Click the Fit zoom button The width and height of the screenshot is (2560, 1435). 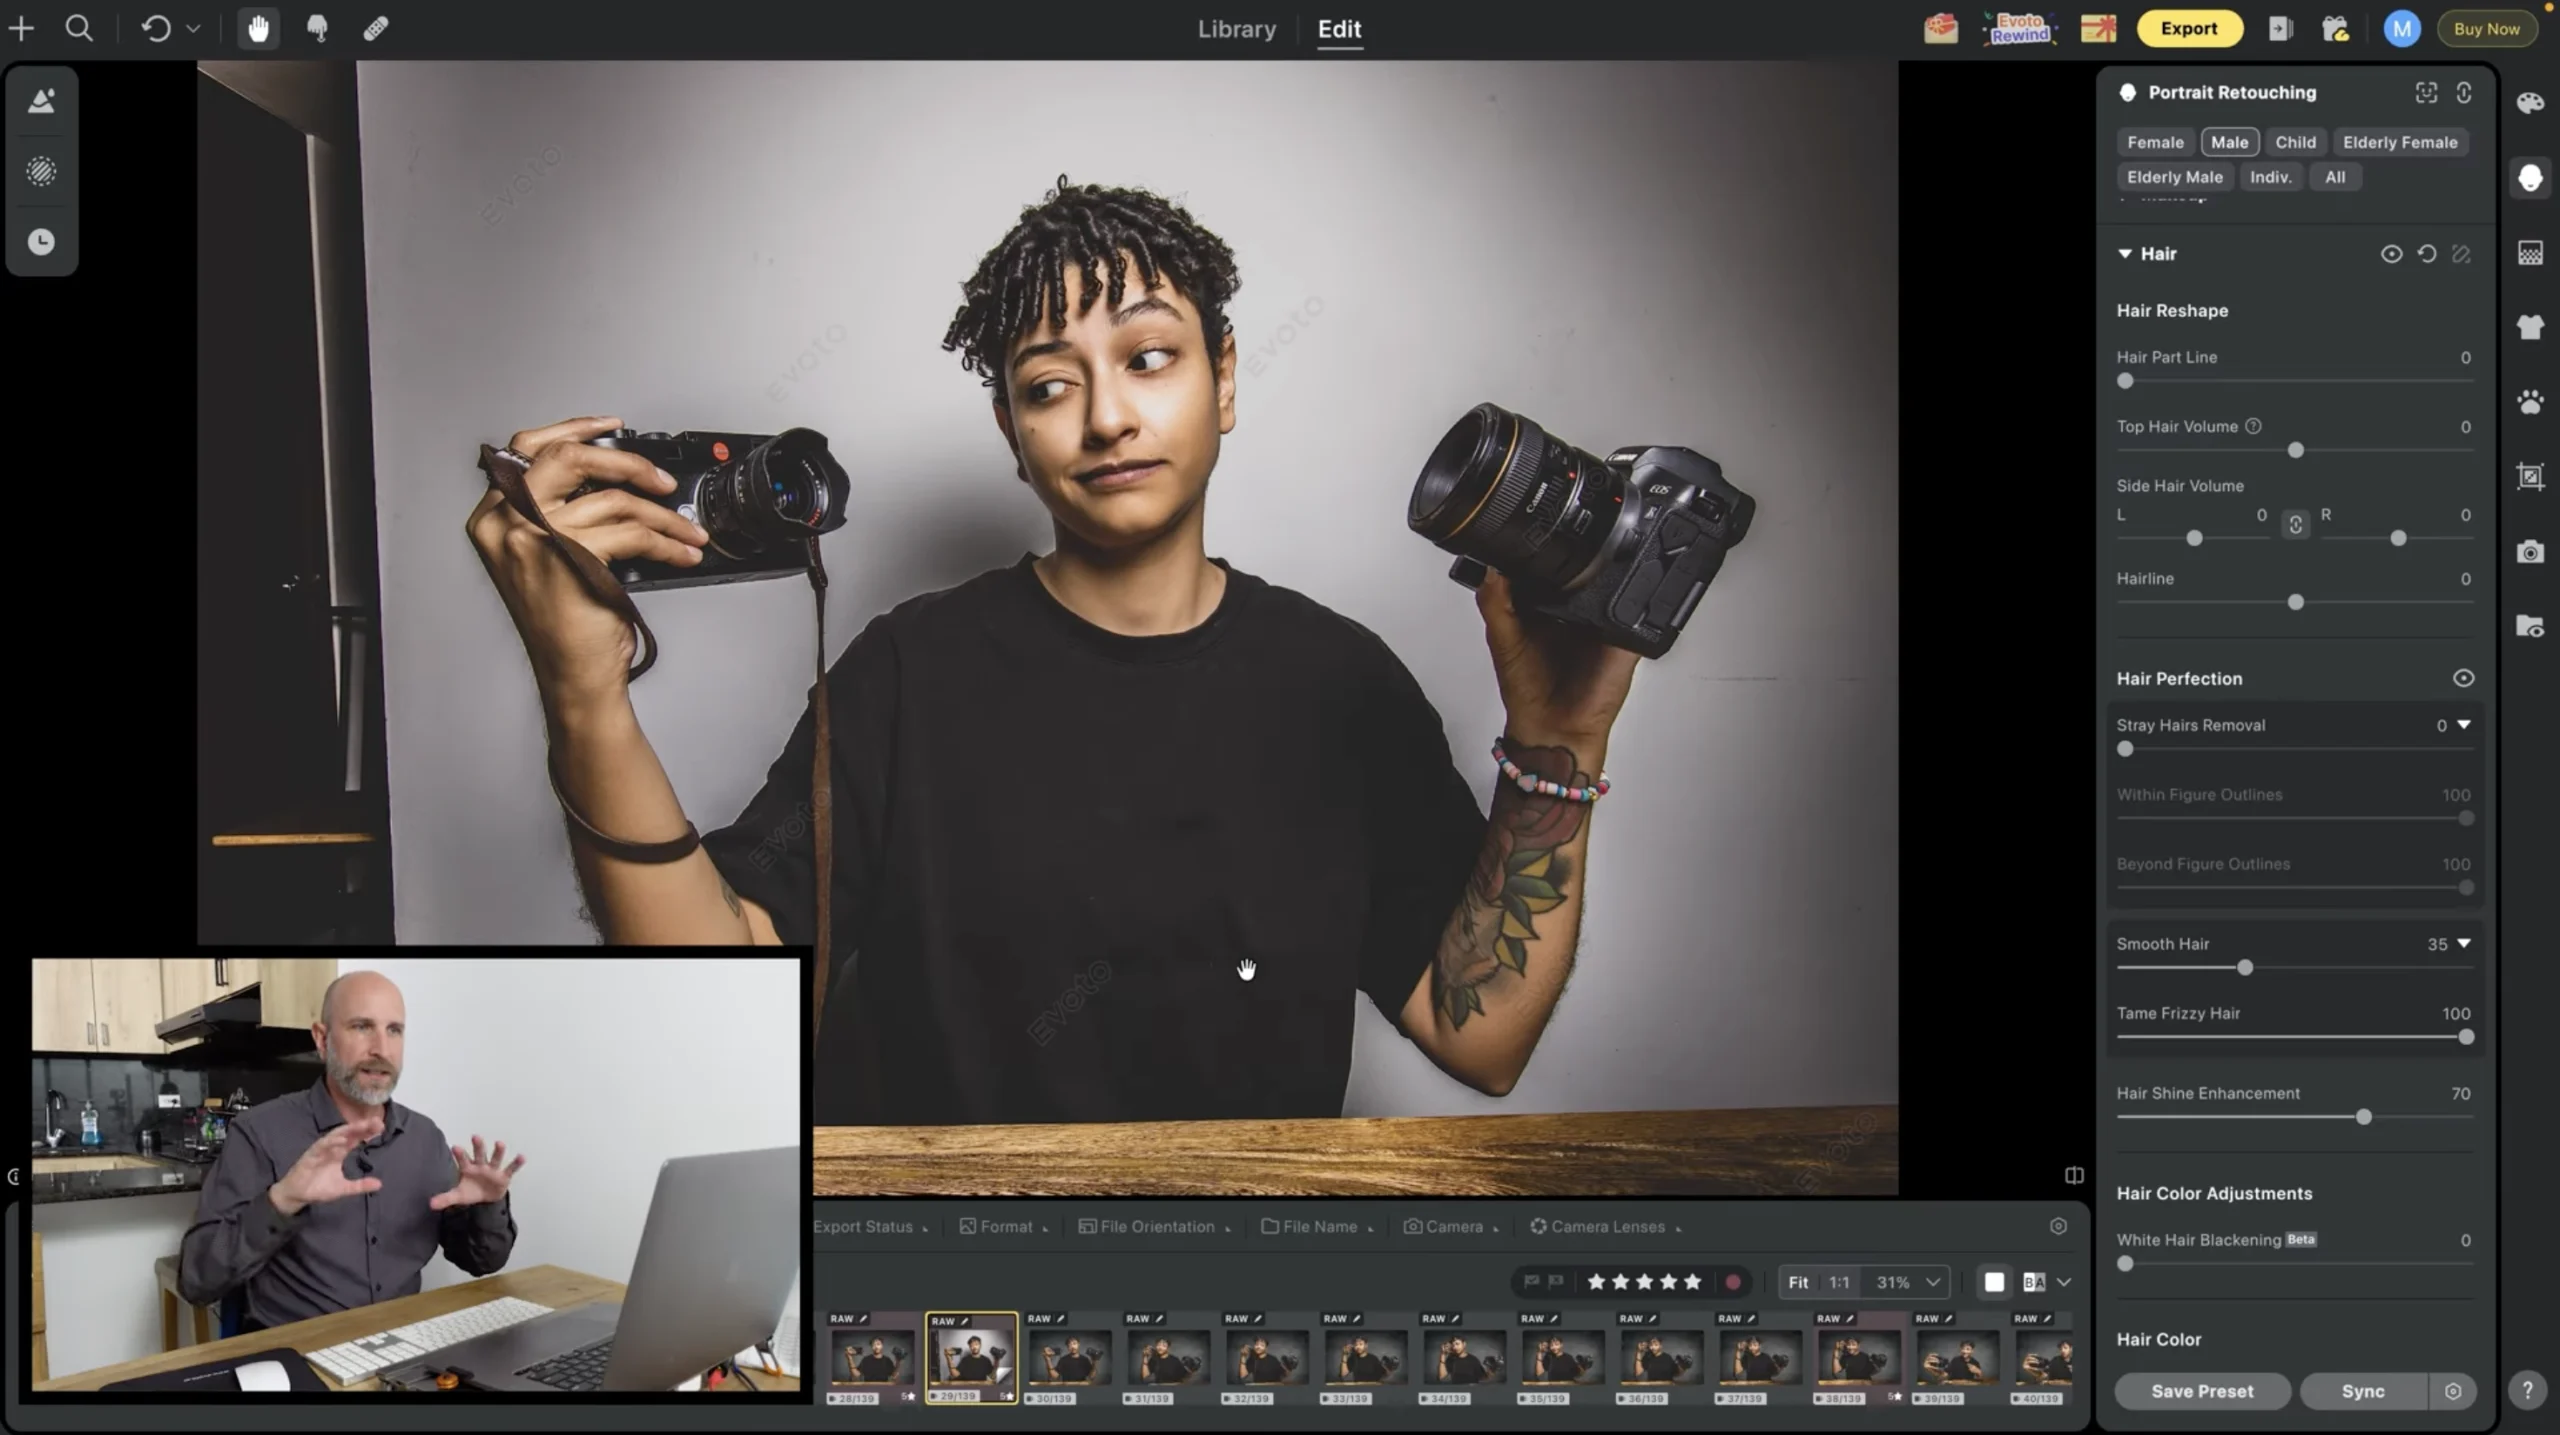[1798, 1282]
